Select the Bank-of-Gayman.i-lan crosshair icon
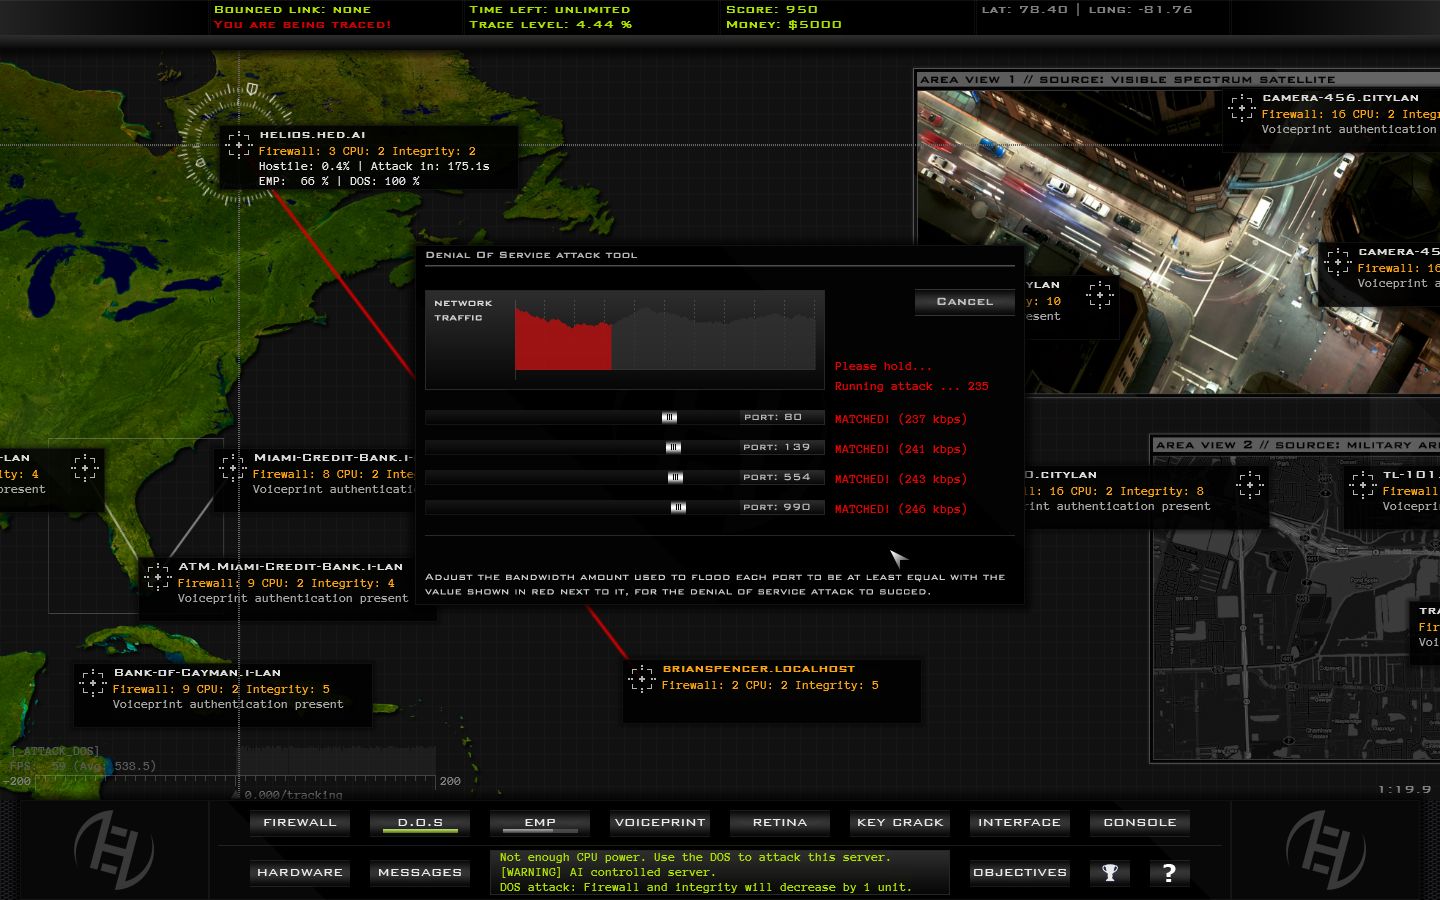 pos(94,682)
